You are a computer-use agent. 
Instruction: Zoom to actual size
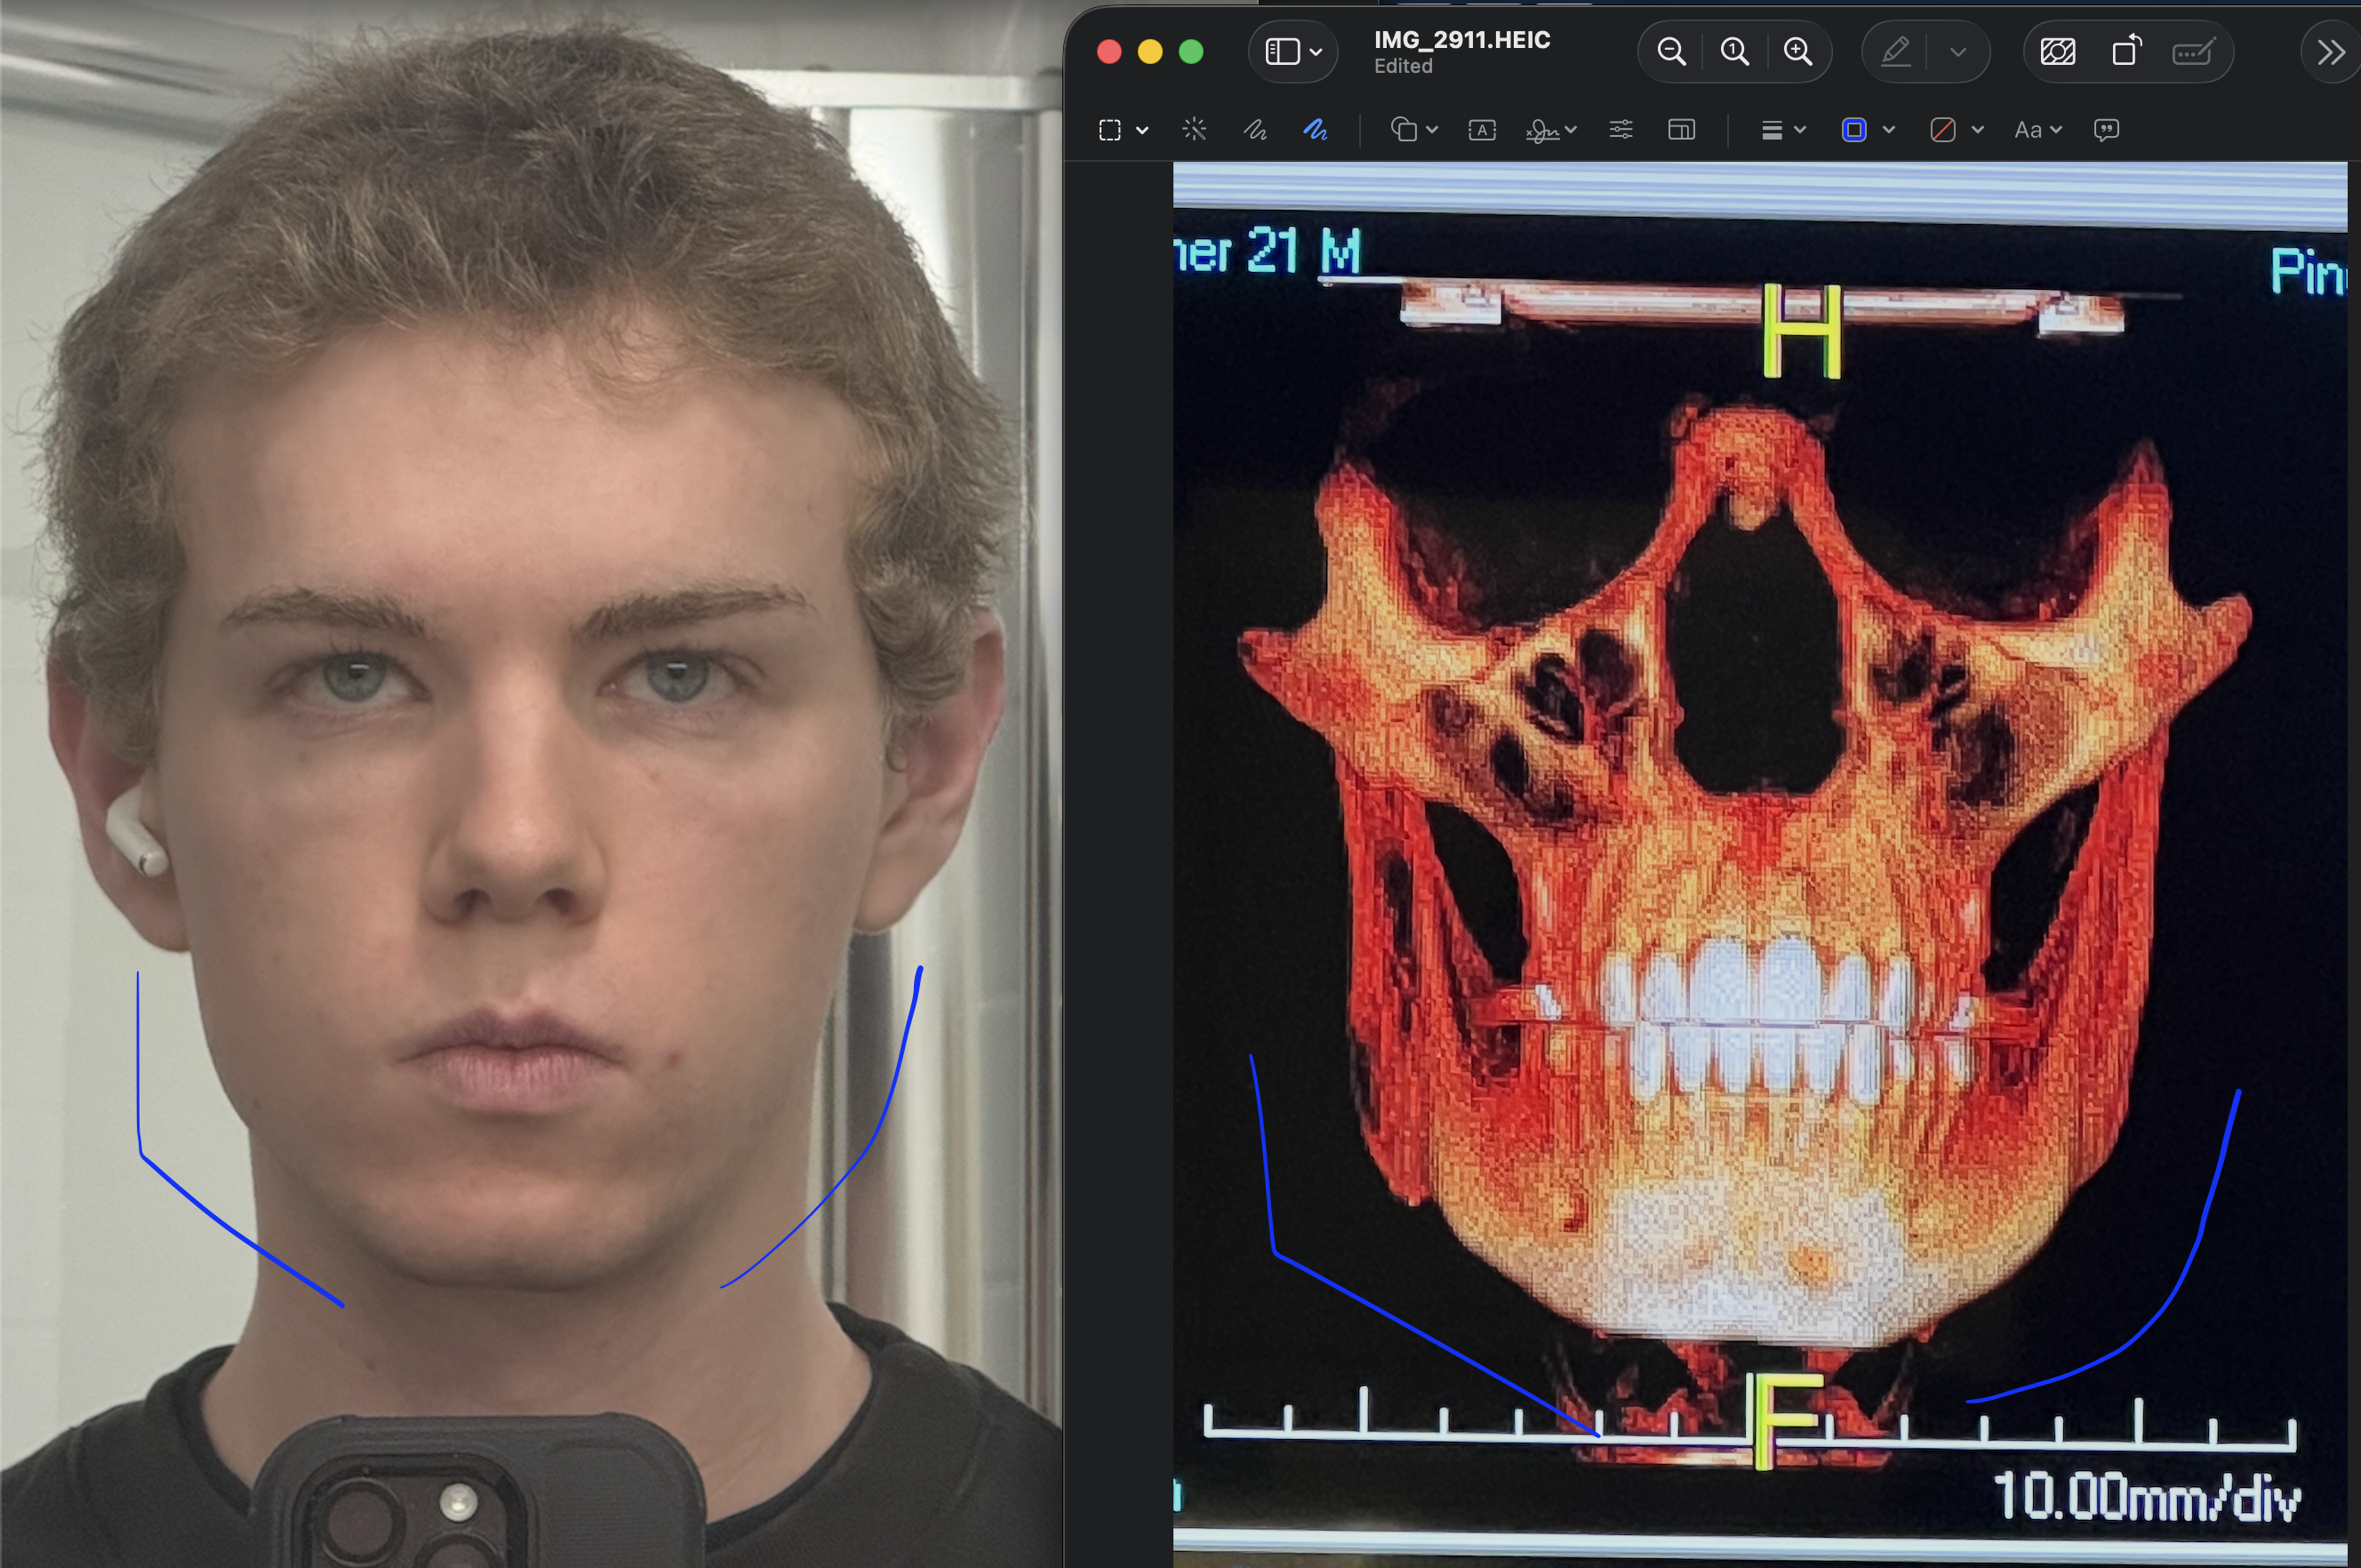tap(1735, 52)
